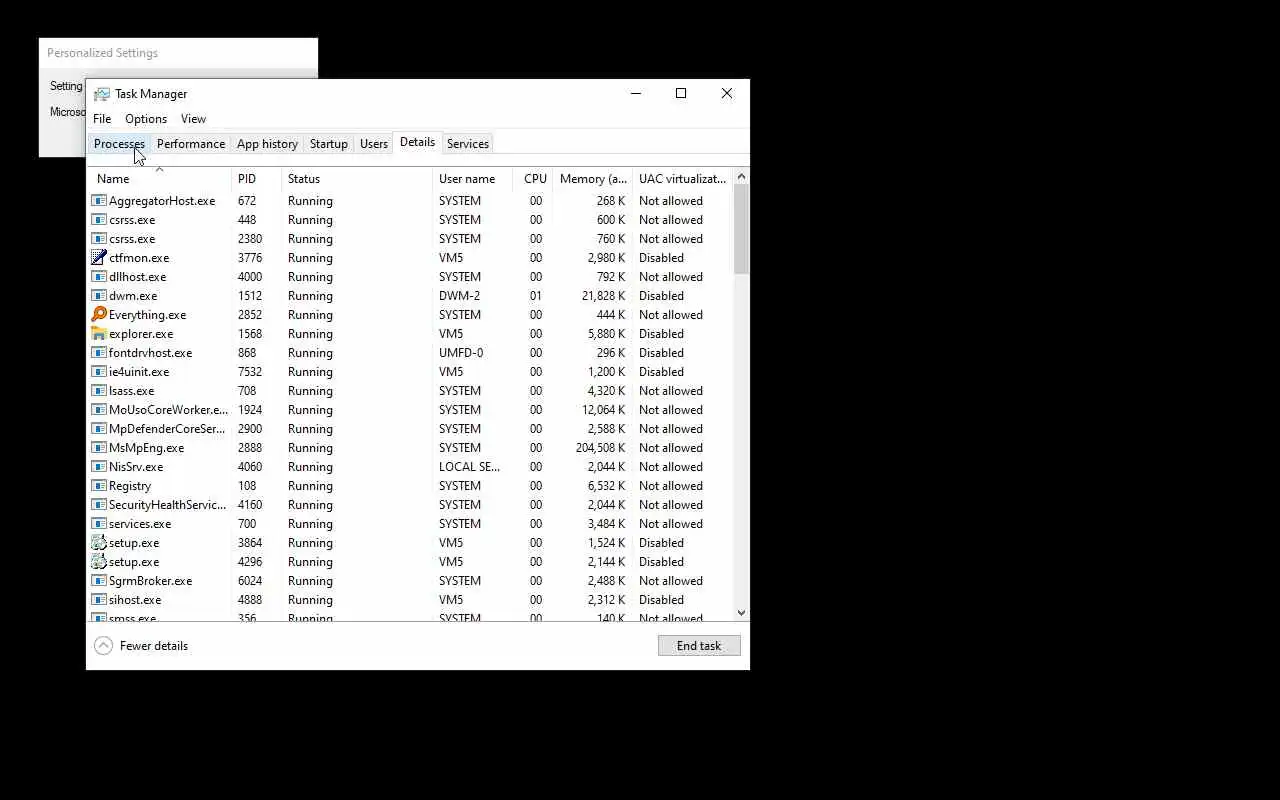Click the MpDefenderCoreService icon
1280x800 pixels.
[x=99, y=429]
